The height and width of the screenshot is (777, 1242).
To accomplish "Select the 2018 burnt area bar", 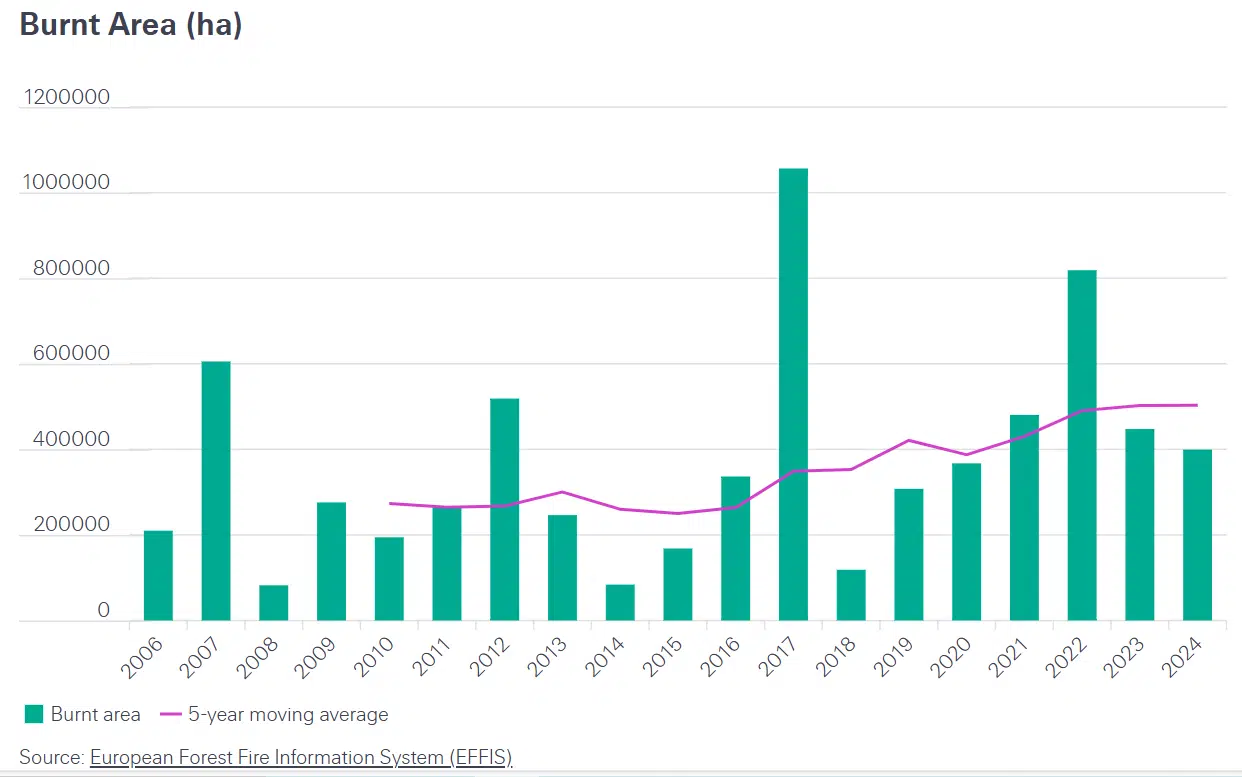I will point(851,595).
